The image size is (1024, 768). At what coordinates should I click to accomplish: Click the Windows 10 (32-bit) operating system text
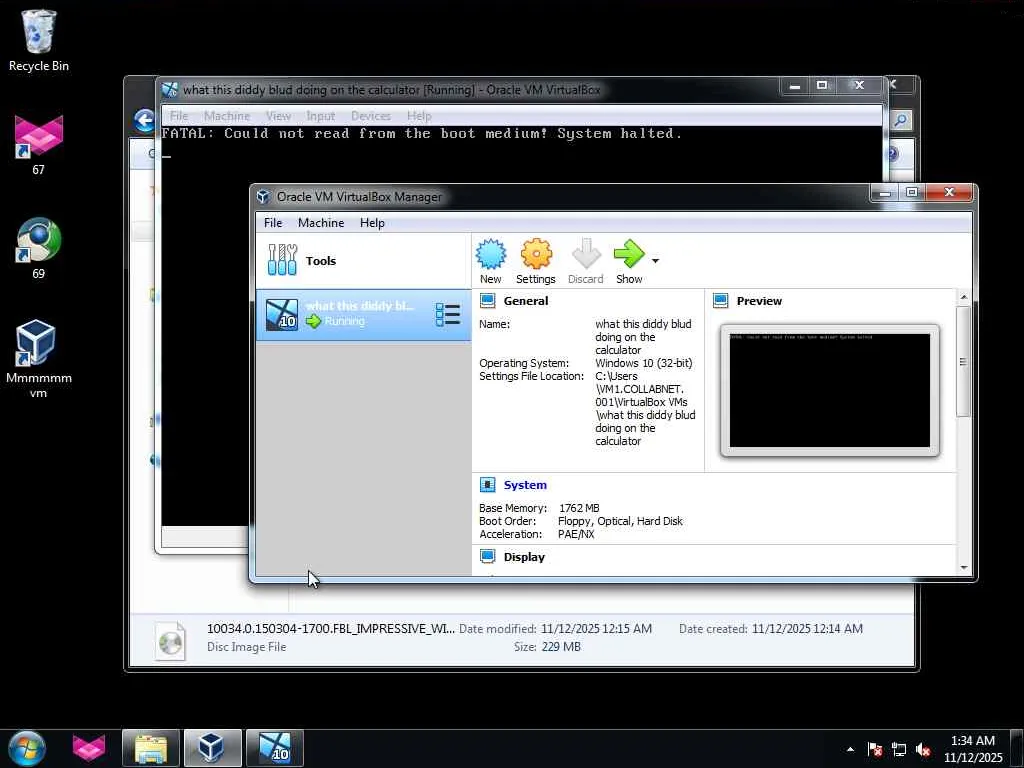tap(643, 363)
